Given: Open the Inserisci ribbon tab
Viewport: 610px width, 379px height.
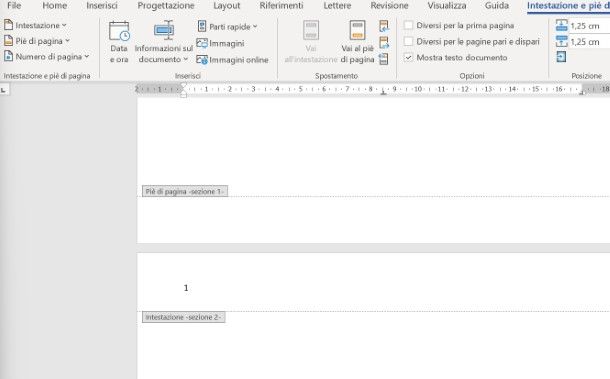Looking at the screenshot, I should (102, 6).
